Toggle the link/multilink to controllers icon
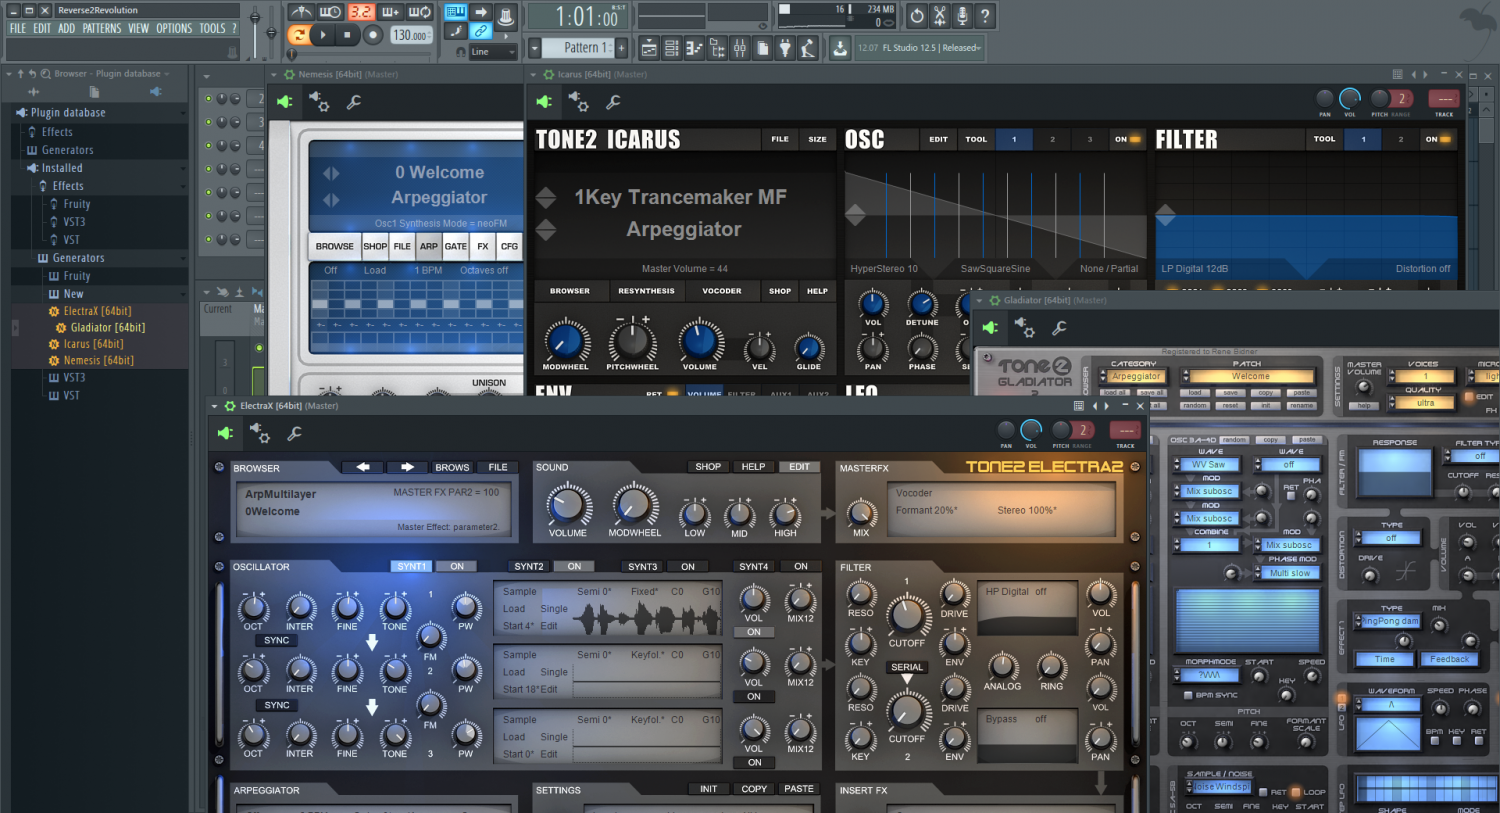This screenshot has width=1500, height=813. click(481, 32)
